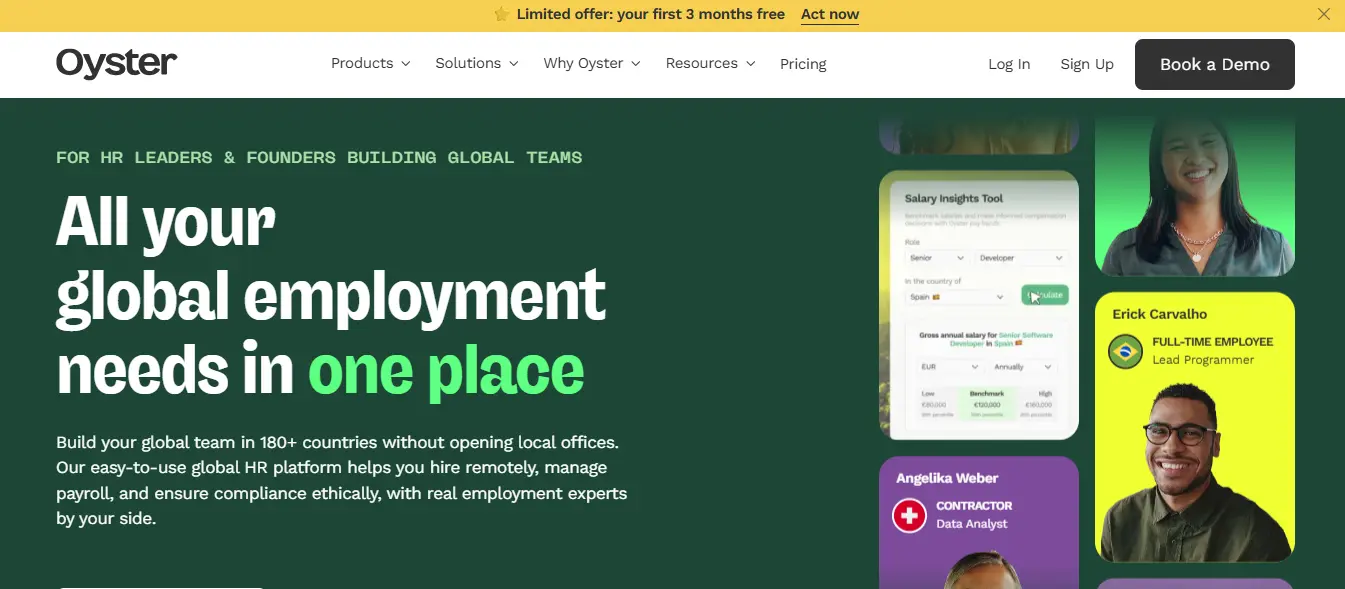Click the Oyster logo
1345x589 pixels.
pyautogui.click(x=116, y=63)
